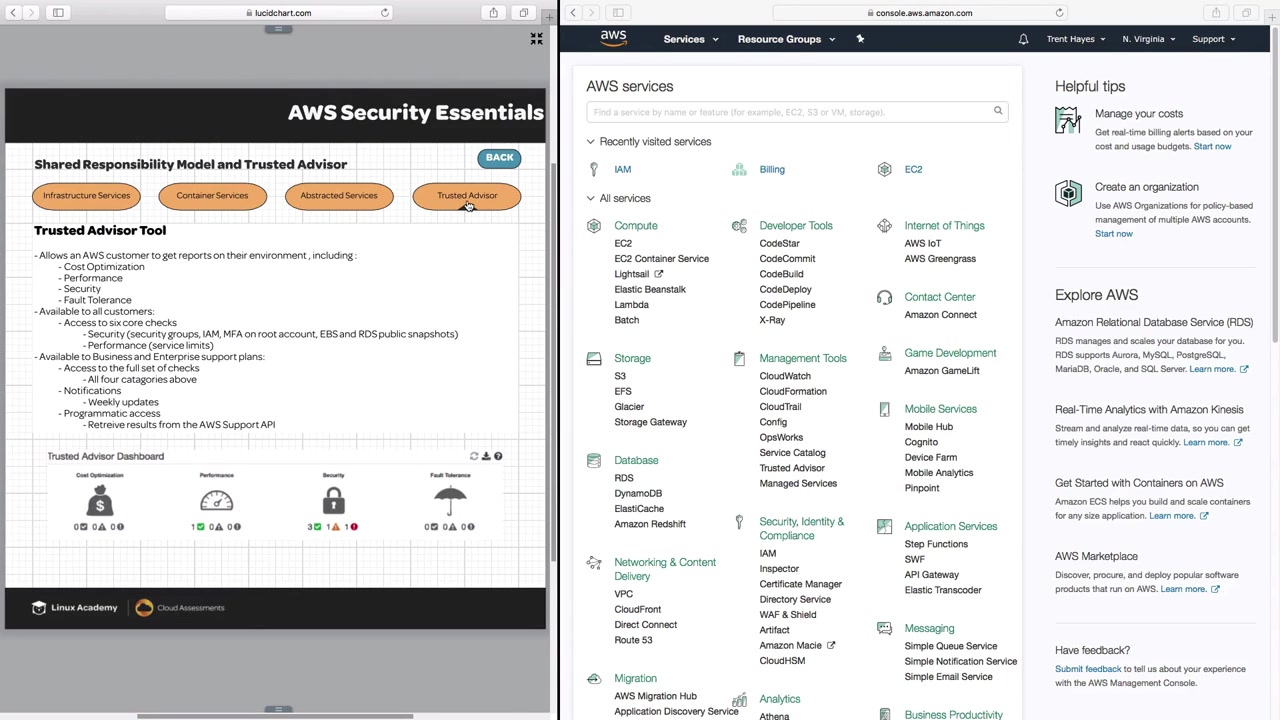Collapse the Recently visited services section
The height and width of the screenshot is (720, 1280).
pyautogui.click(x=649, y=142)
